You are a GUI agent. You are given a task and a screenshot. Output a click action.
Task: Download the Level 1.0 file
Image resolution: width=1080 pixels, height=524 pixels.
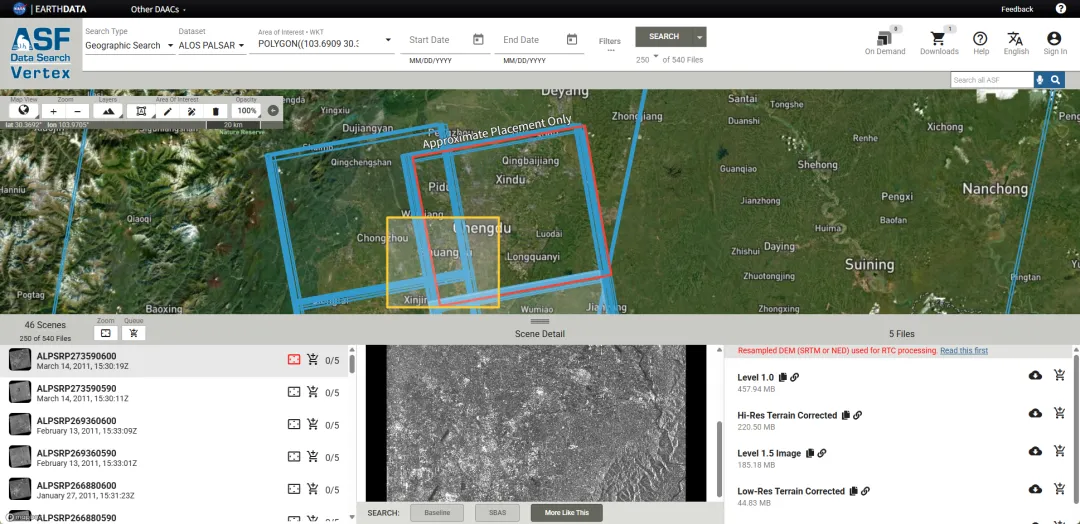(x=1035, y=375)
